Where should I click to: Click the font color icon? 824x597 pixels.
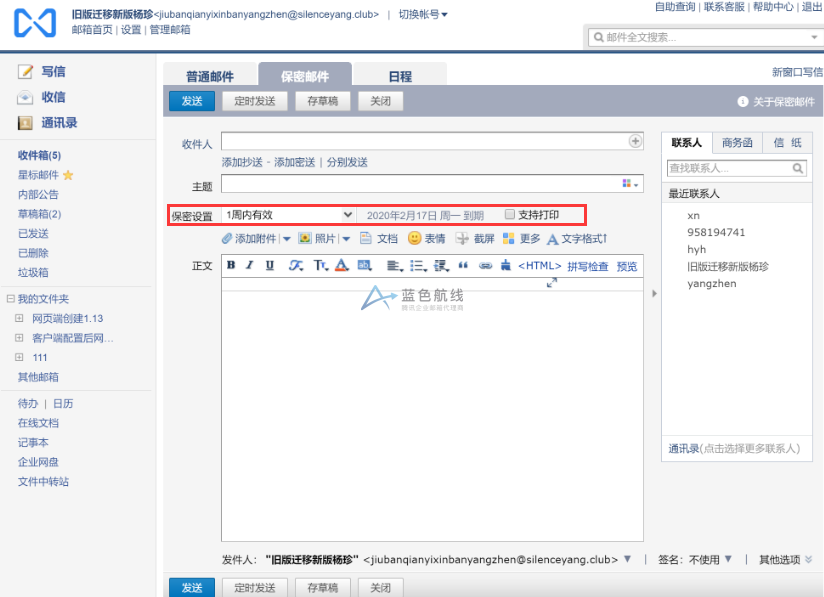(342, 265)
